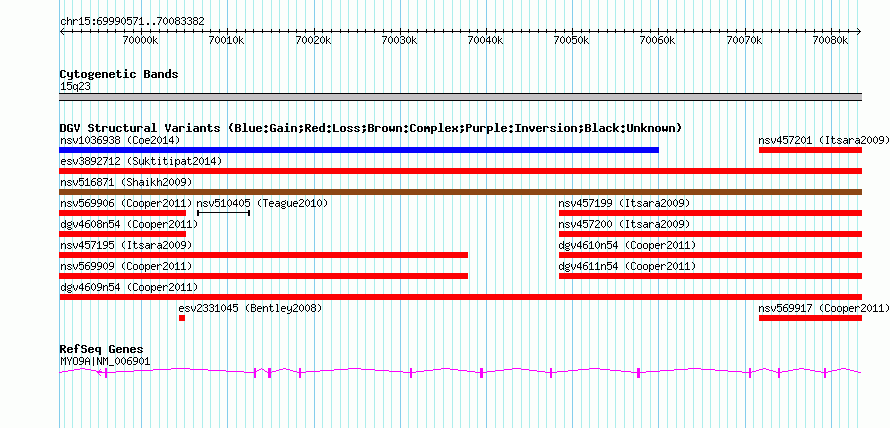This screenshot has height=428, width=890.
Task: Open the nsv457201 (Itsara2009) variant label
Action: pos(824,140)
